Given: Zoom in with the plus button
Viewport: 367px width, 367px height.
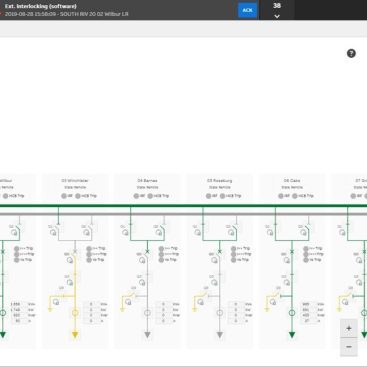Looking at the screenshot, I should tap(349, 328).
